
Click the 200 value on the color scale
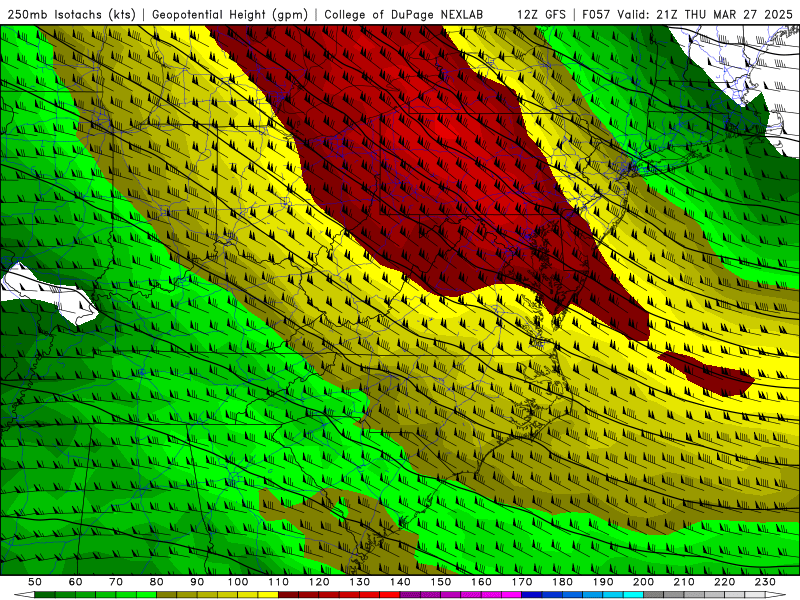click(644, 582)
